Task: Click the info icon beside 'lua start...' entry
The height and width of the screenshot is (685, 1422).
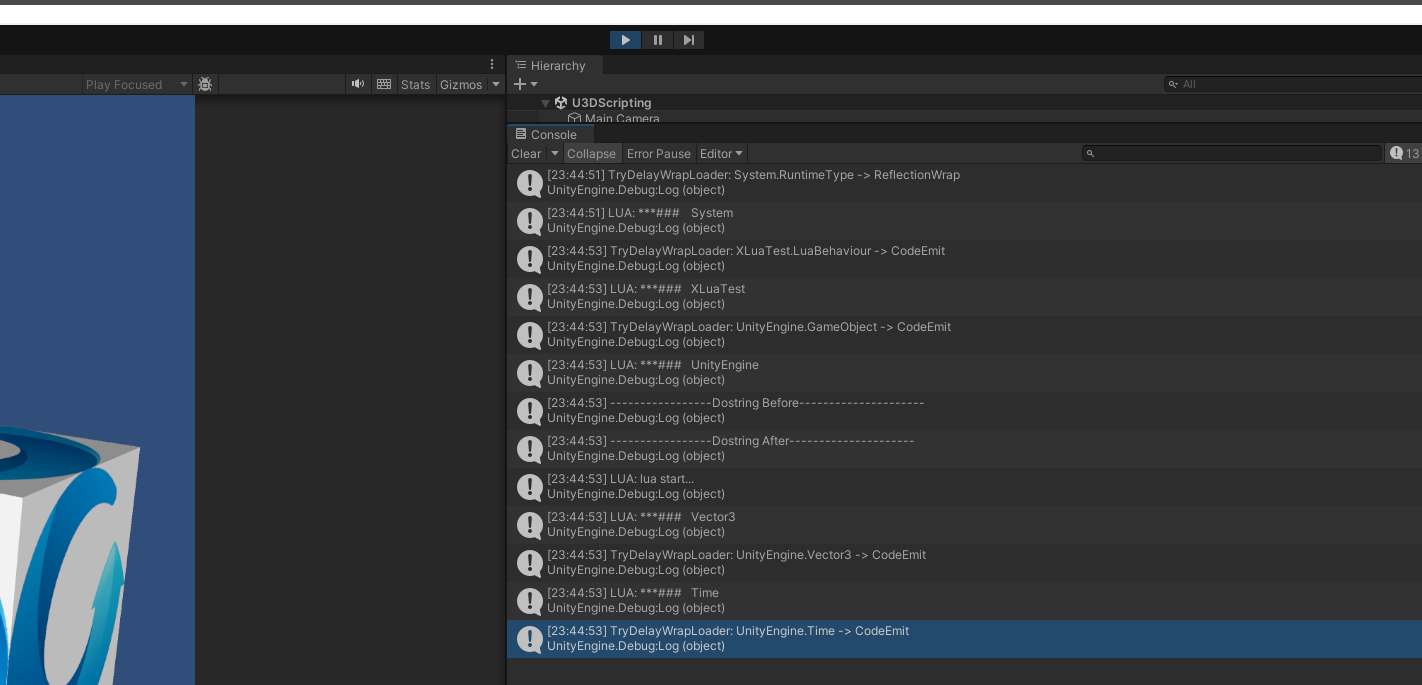Action: [529, 487]
